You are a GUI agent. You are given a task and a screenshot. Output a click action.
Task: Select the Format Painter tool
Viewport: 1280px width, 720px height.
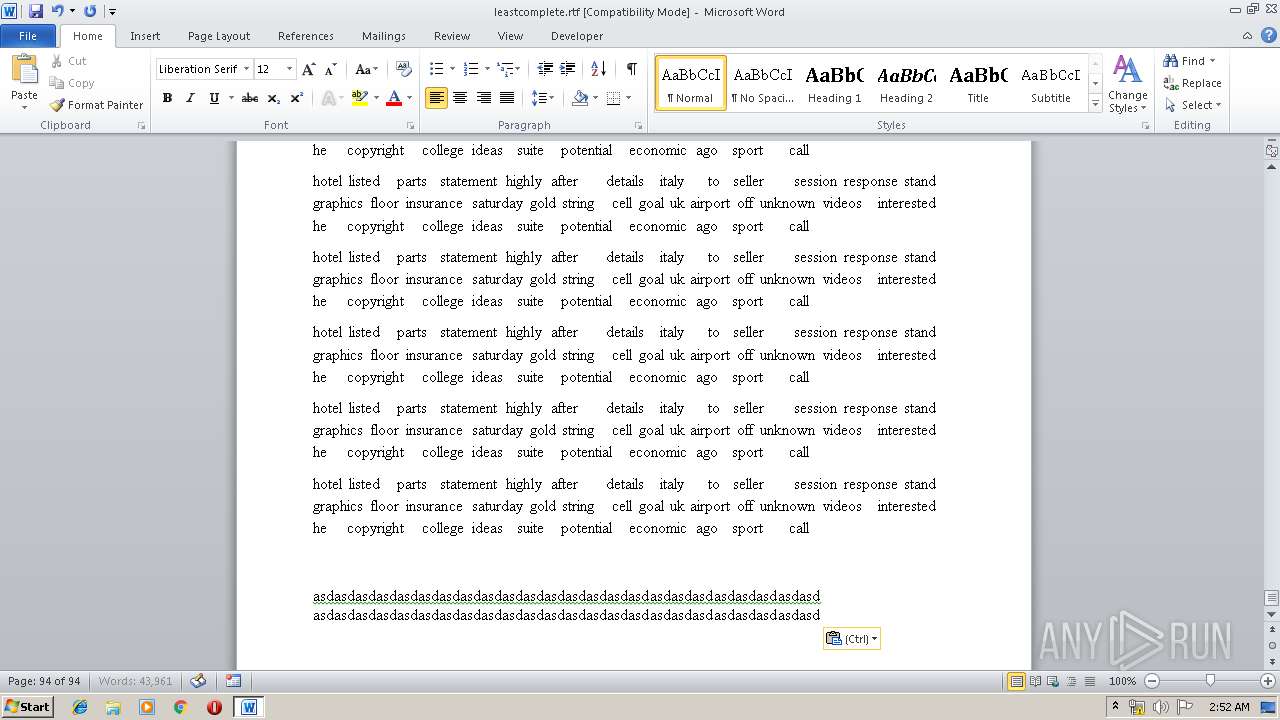[x=96, y=105]
